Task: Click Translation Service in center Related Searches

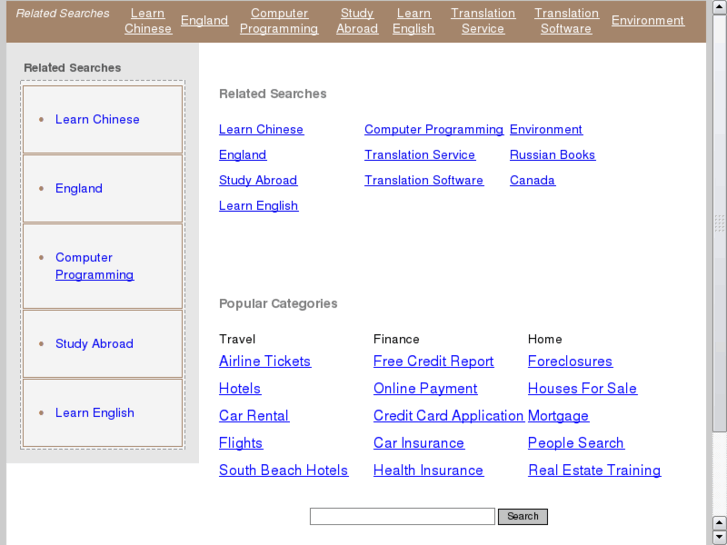Action: pyautogui.click(x=420, y=155)
